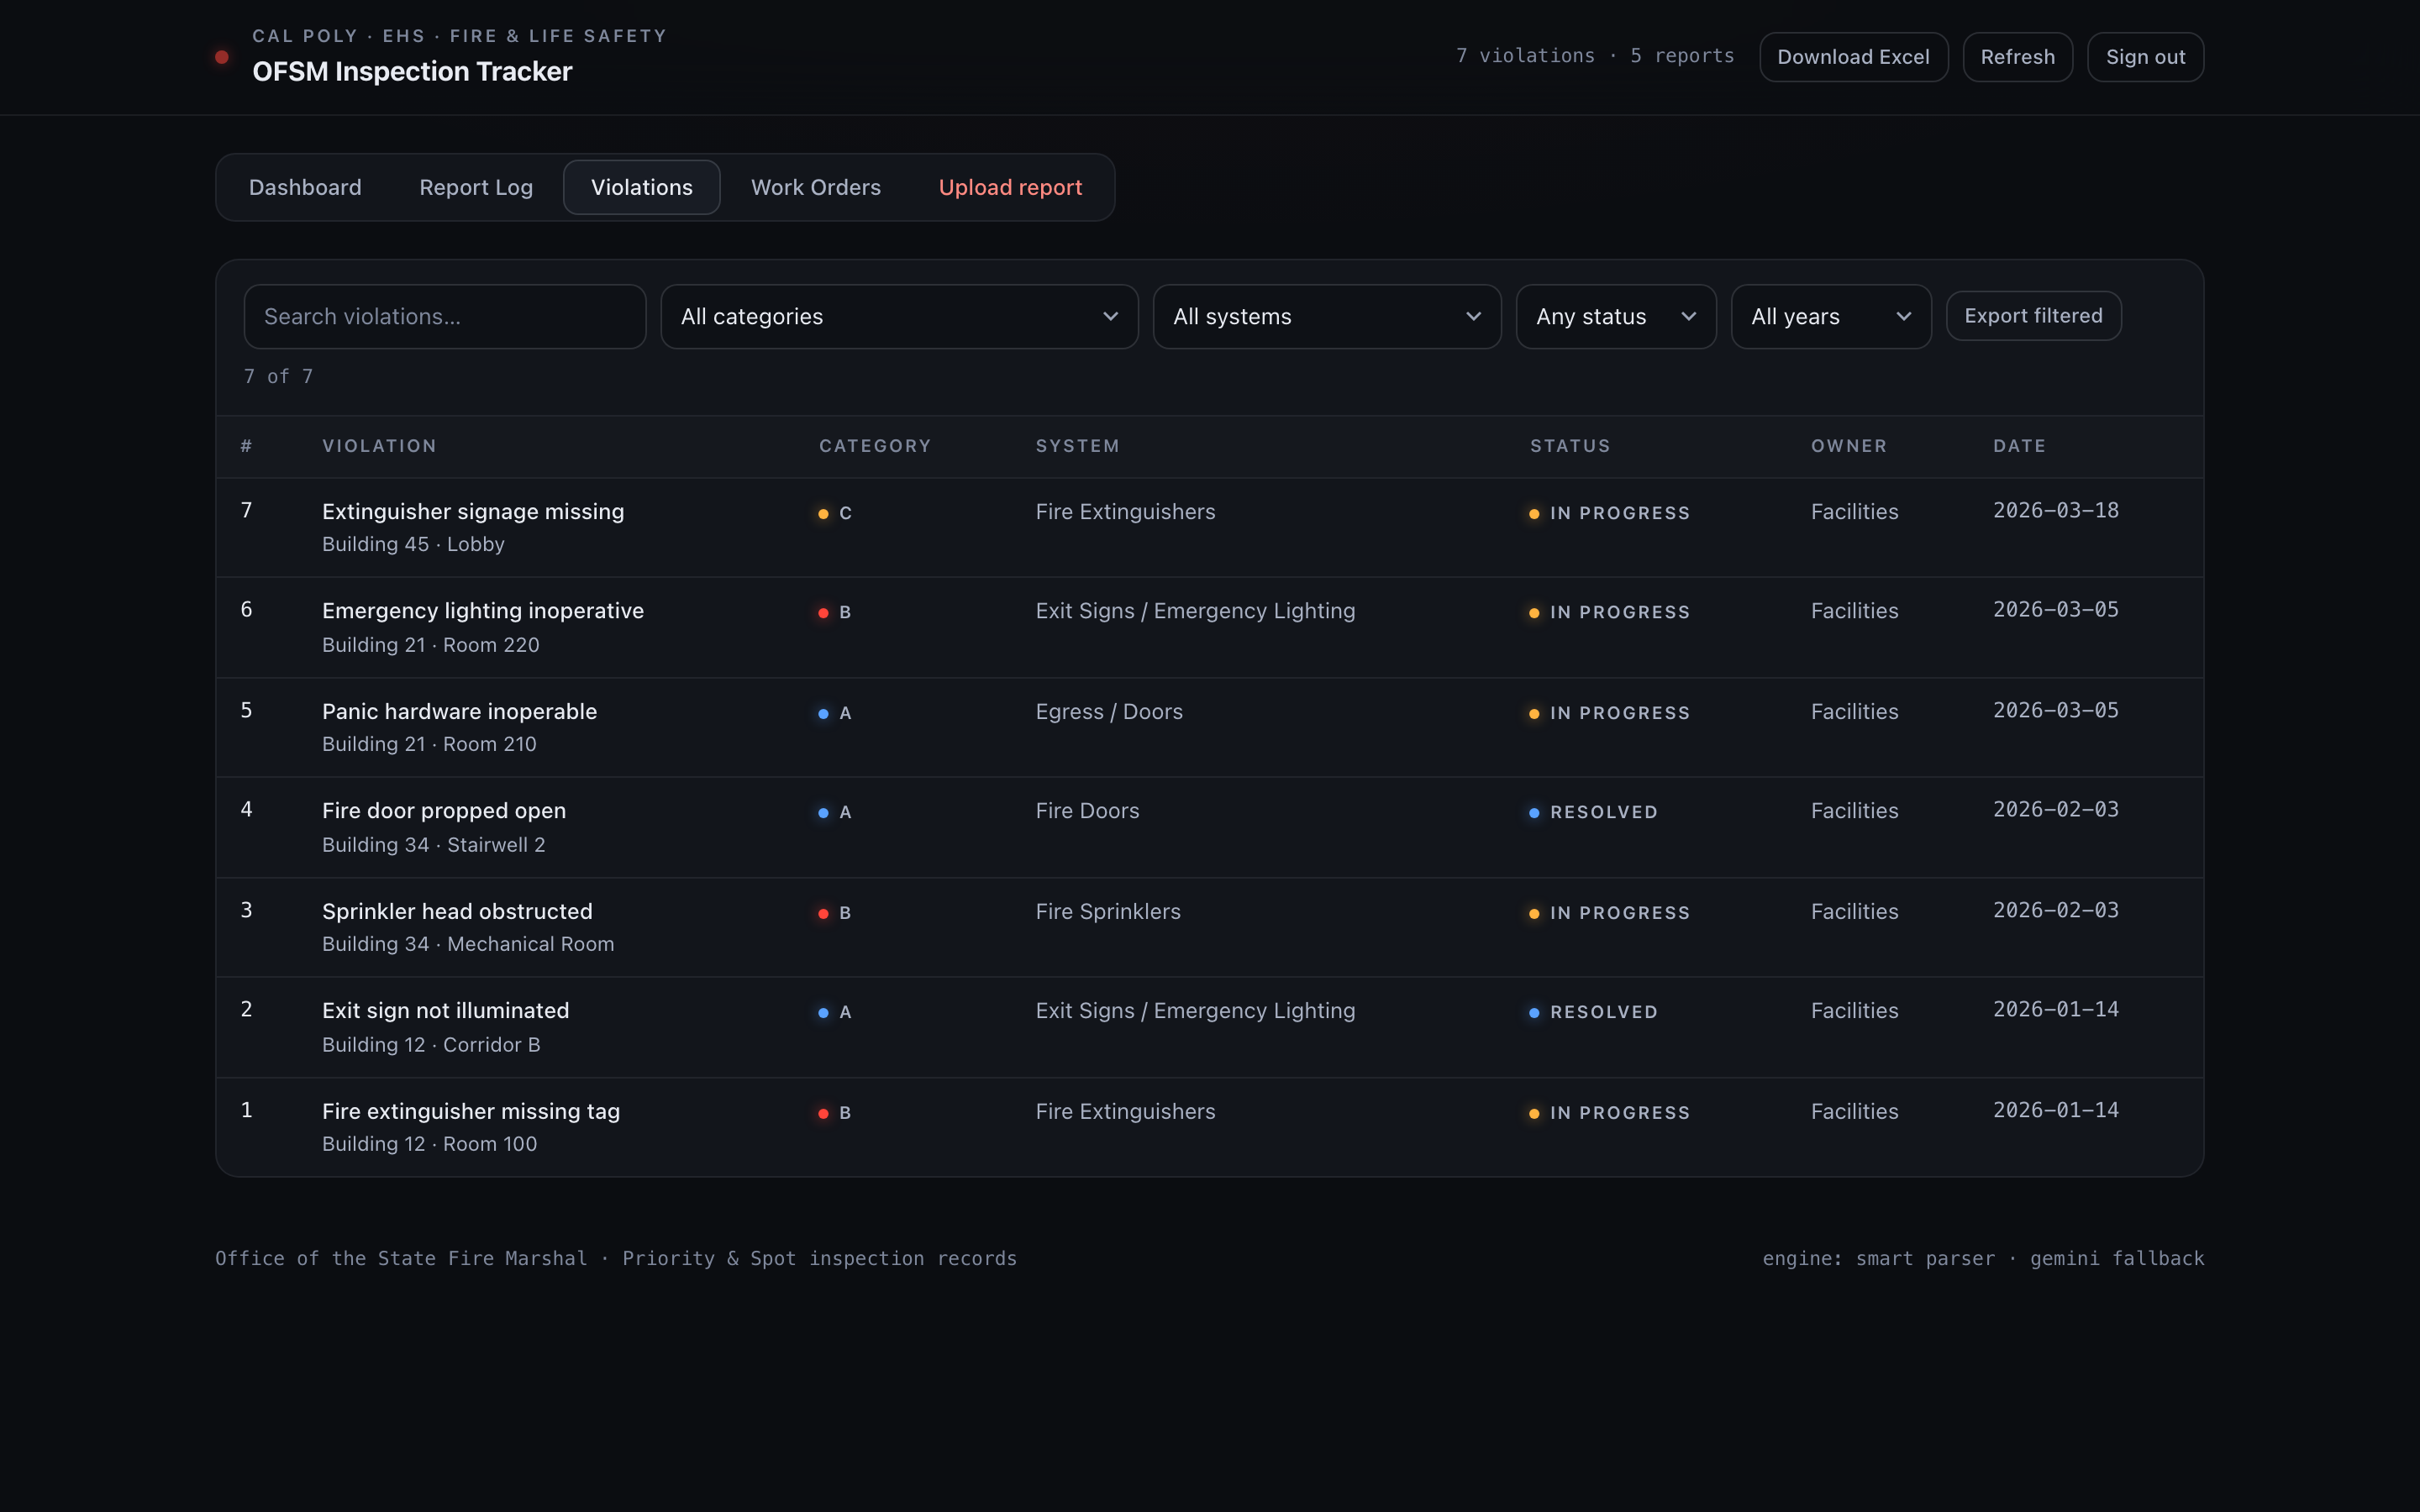Select the Violations tab

point(642,187)
